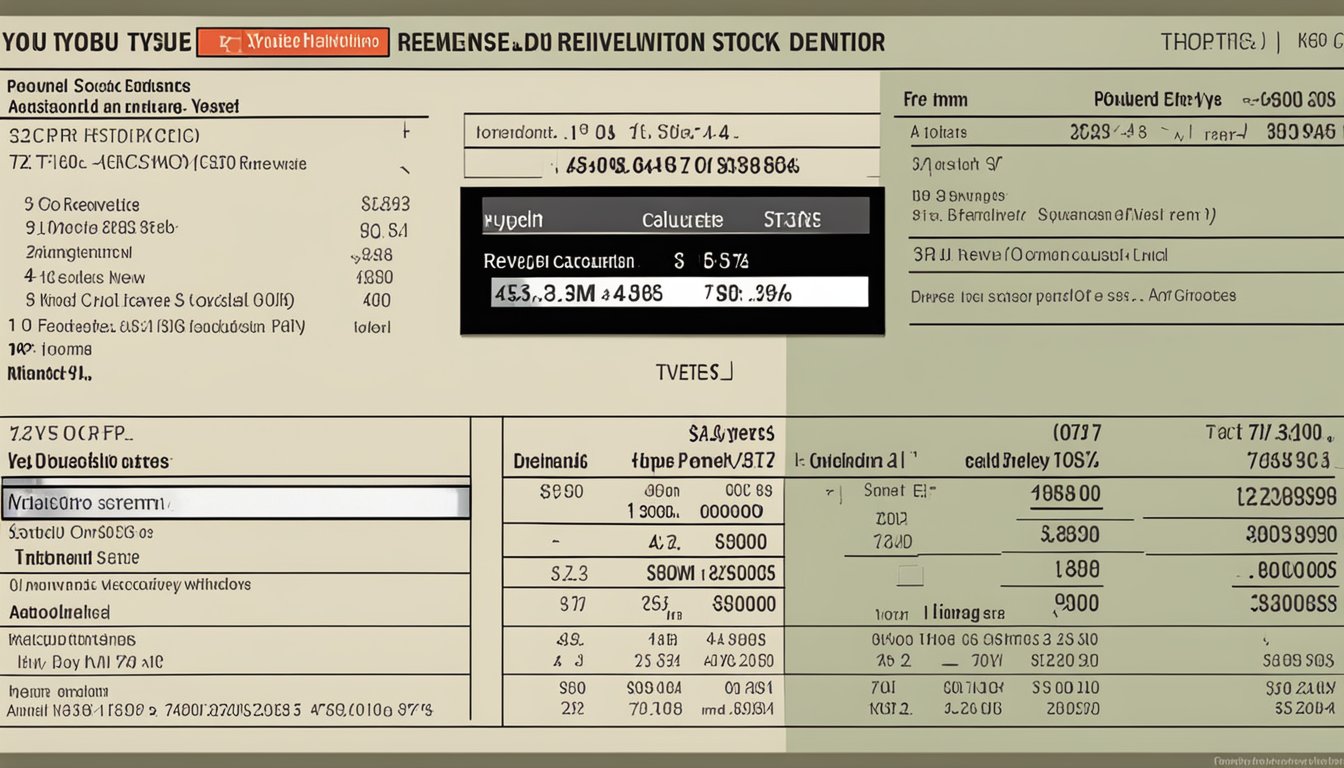Click the '000000' cell in middle table
The height and width of the screenshot is (768, 1344).
[x=731, y=511]
